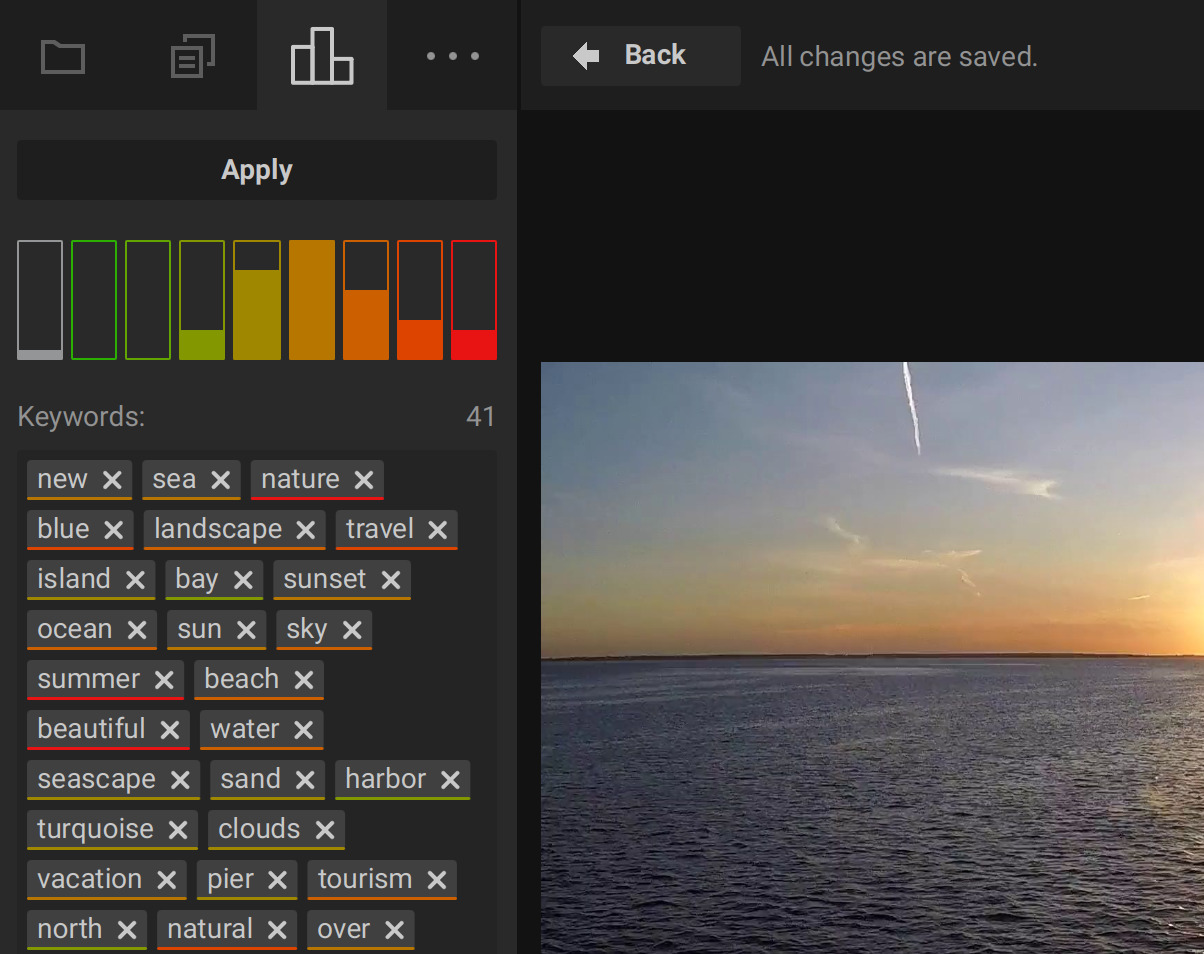Screen dimensions: 1204x954
Task: Delete the 'sunset' keyword using its X
Action: 391,580
